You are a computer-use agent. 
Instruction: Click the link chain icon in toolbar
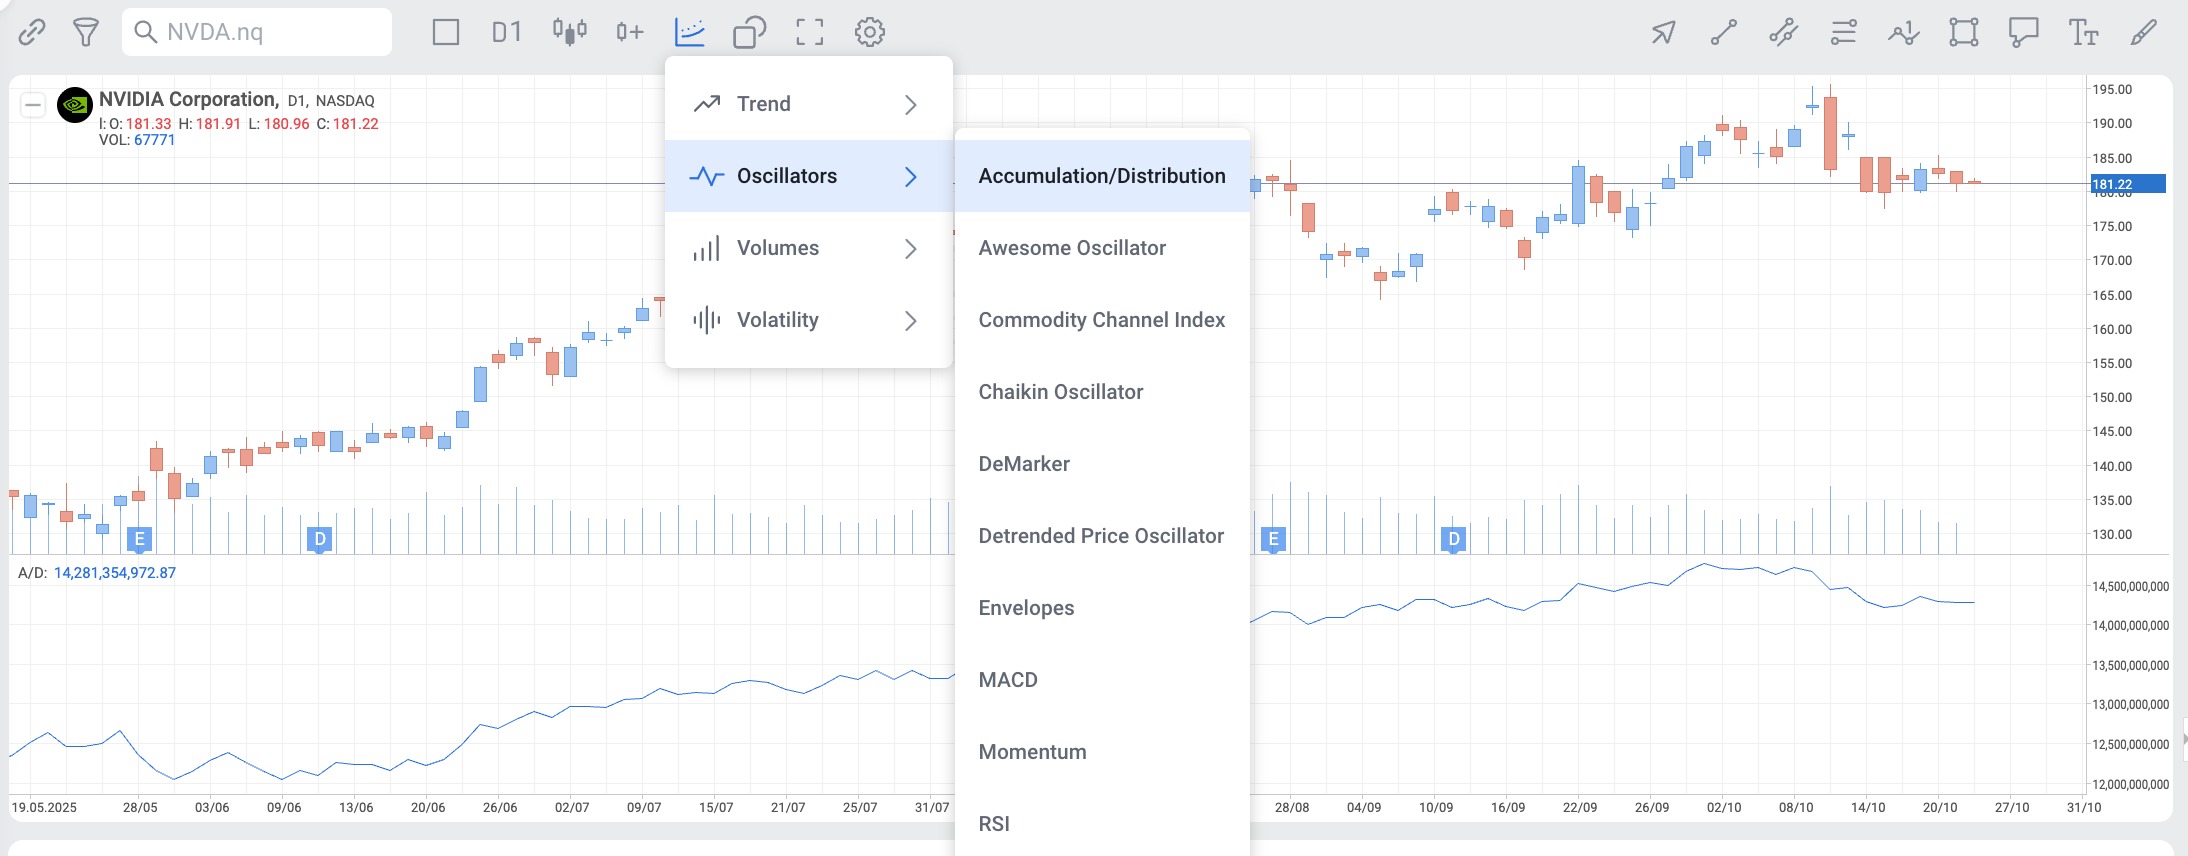pyautogui.click(x=32, y=32)
